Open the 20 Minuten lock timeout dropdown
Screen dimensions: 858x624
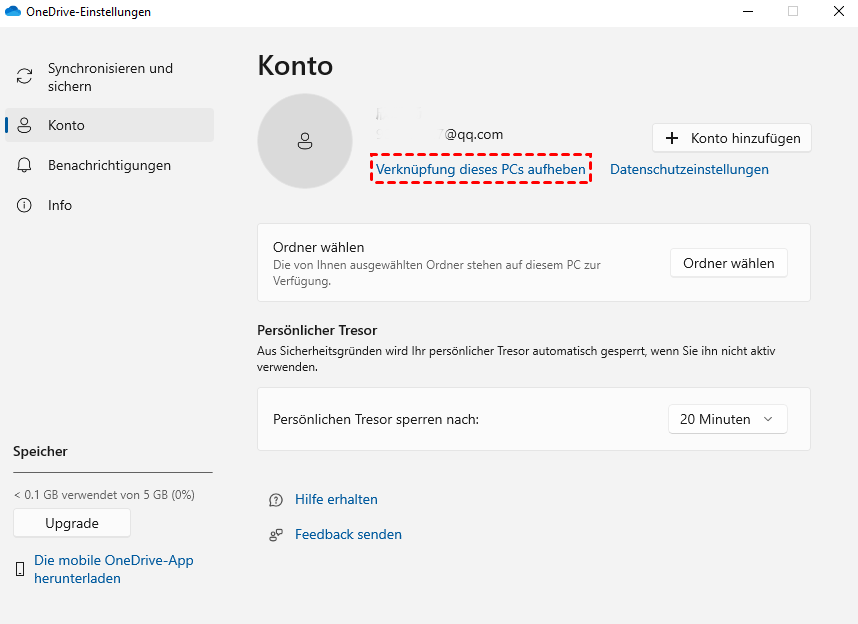727,419
